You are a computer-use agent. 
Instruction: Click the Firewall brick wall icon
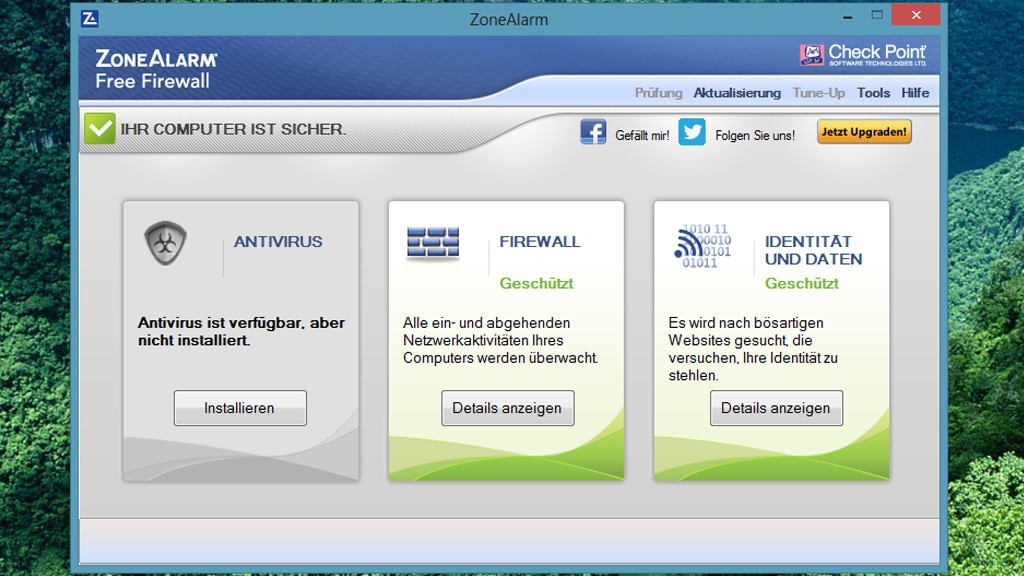tap(433, 244)
